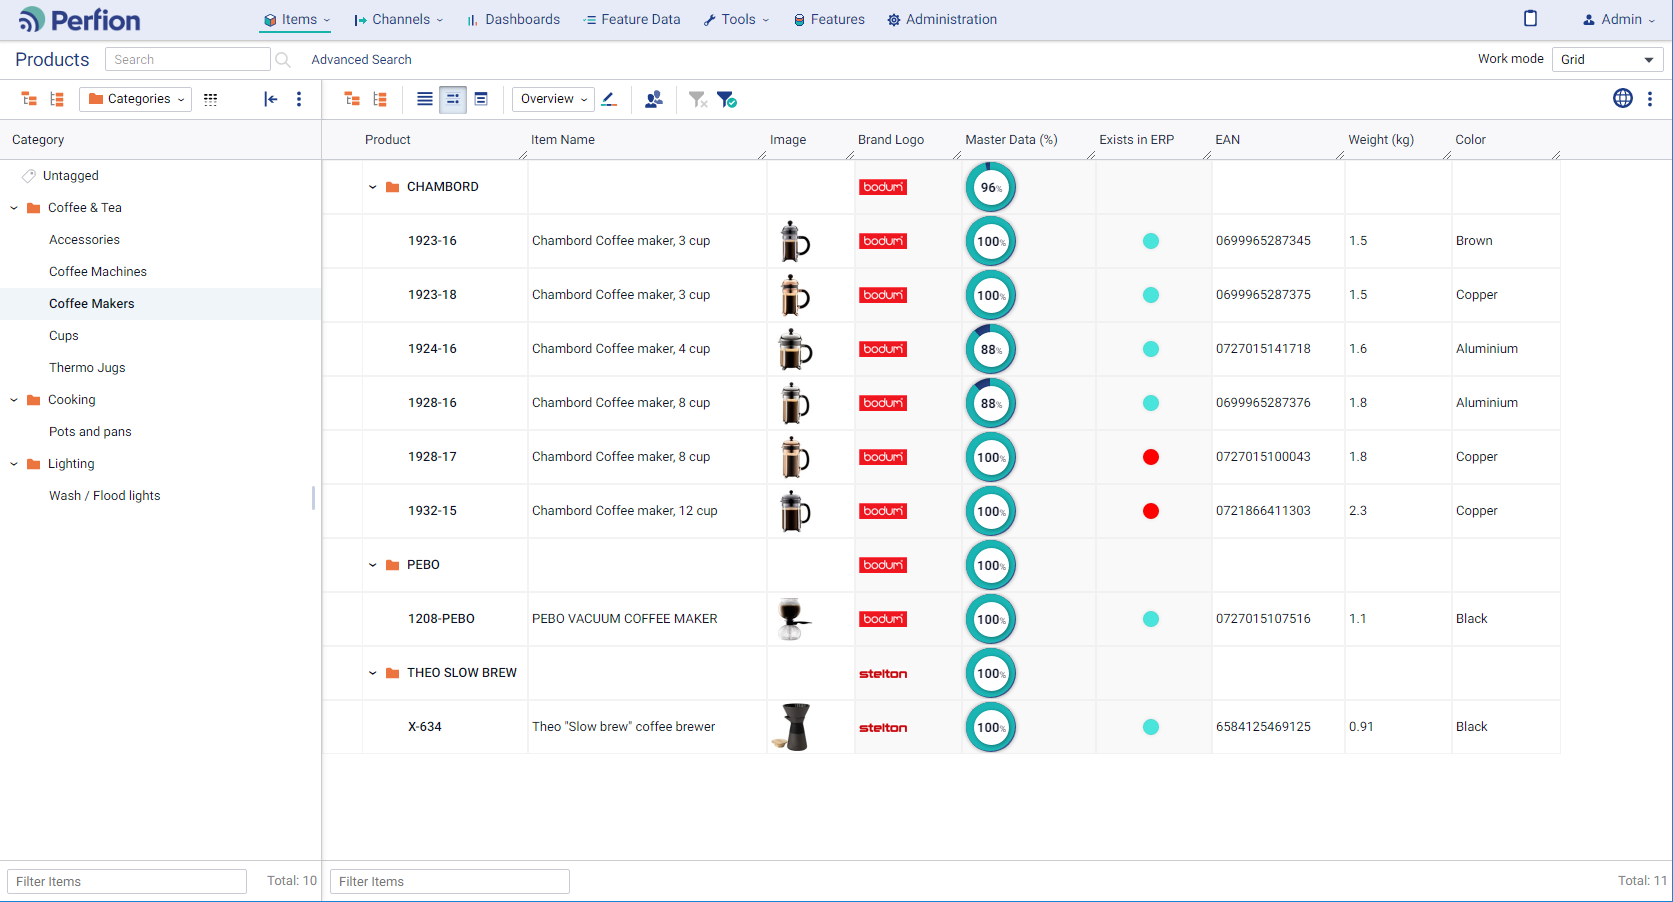This screenshot has height=902, width=1673.
Task: Switch to the full-lines list view toggle
Action: [x=425, y=99]
